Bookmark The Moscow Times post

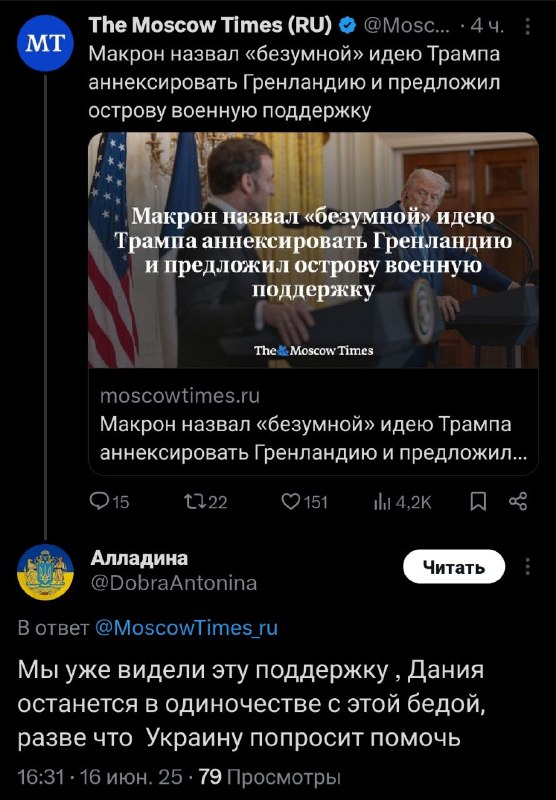point(478,503)
